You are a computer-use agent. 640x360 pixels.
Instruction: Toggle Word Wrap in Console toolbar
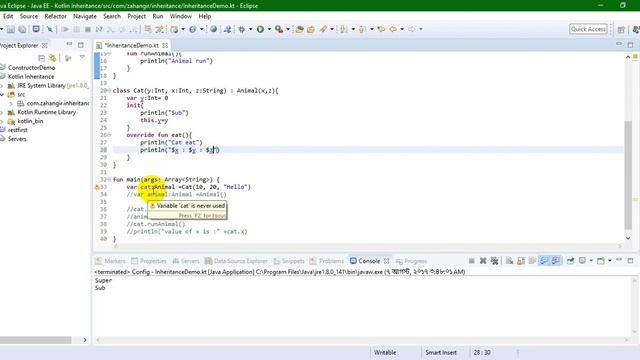[x=532, y=261]
